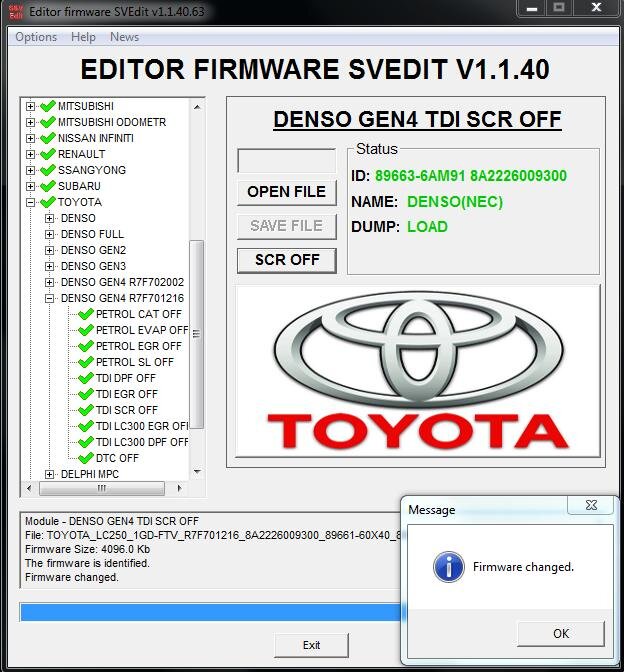Click the green checkmark beside TOYOTA

[48, 202]
